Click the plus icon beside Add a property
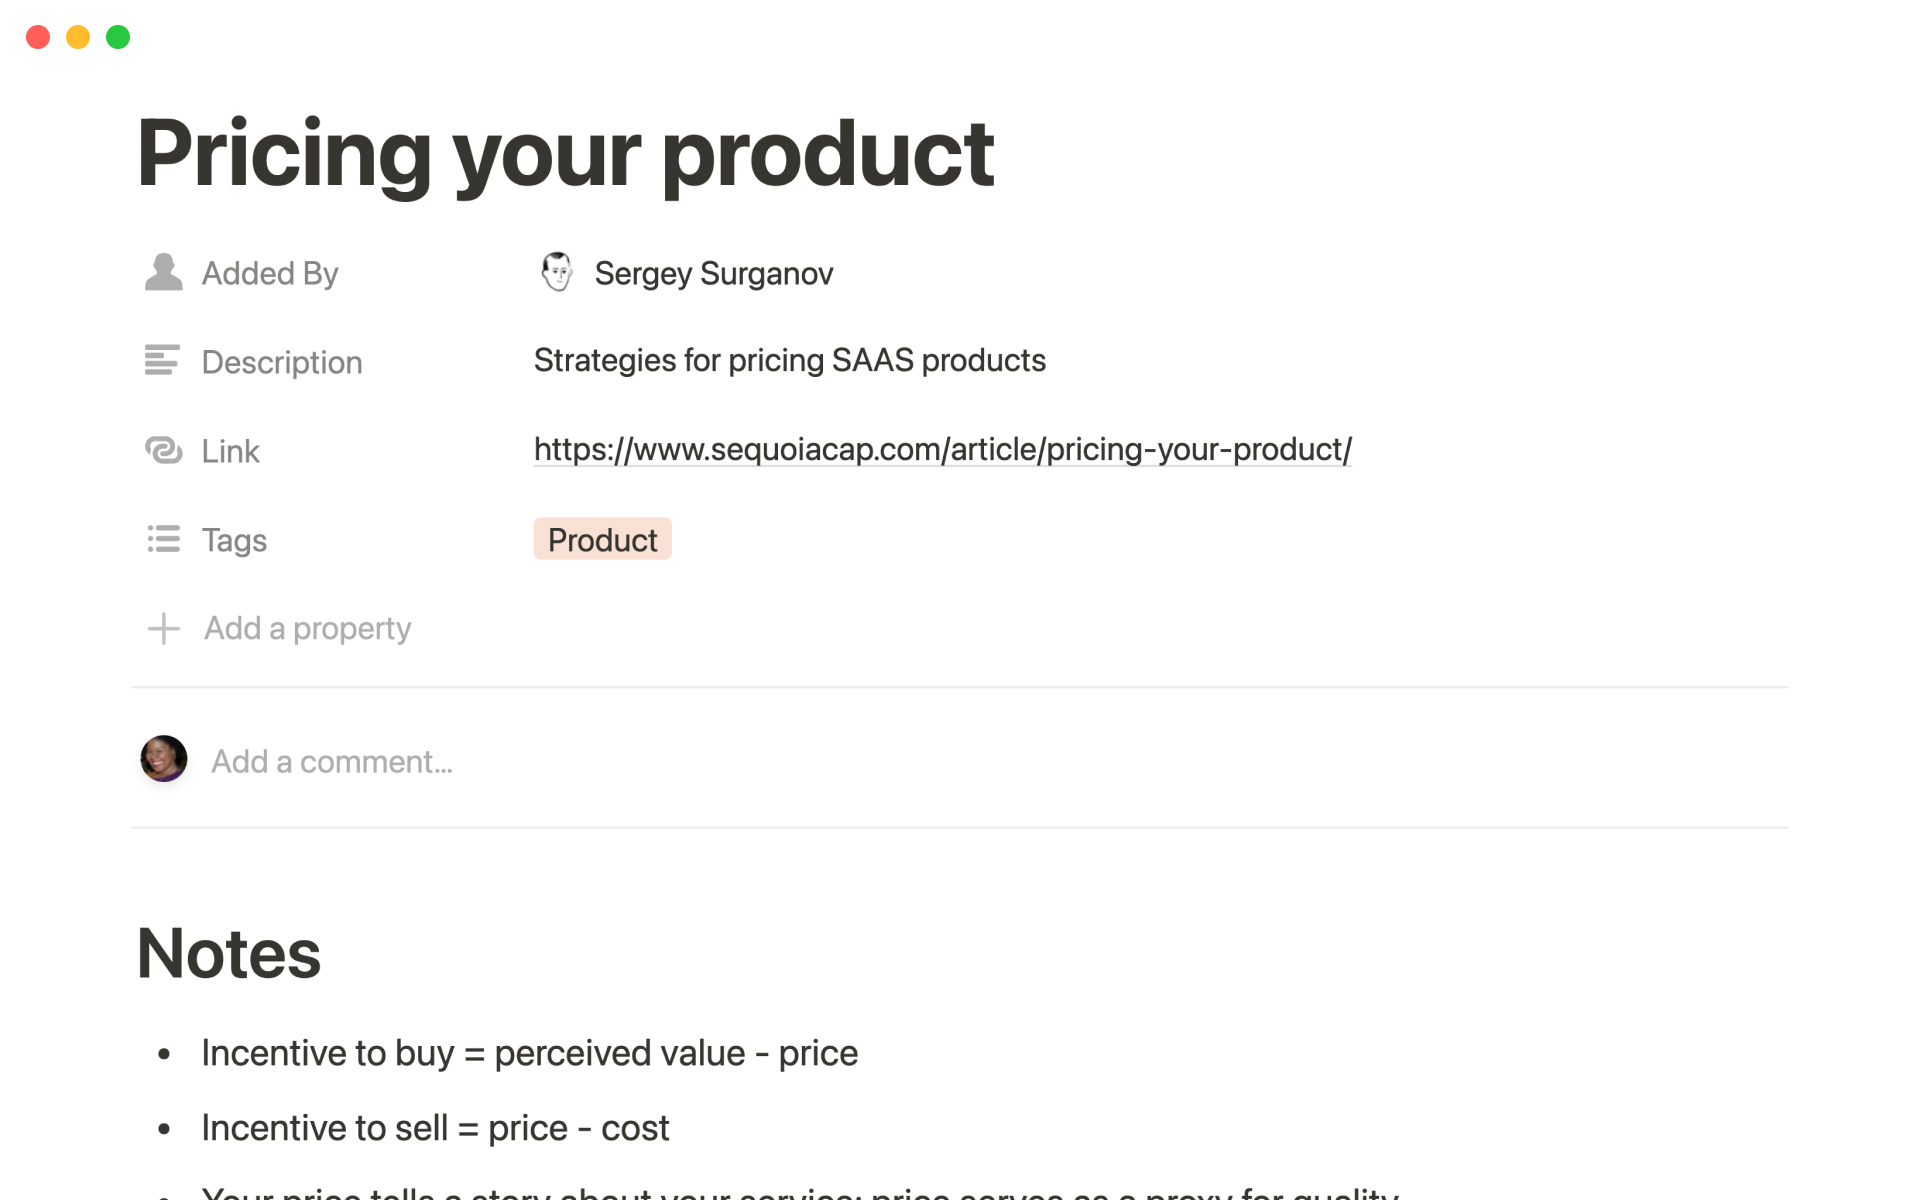The height and width of the screenshot is (1200, 1920). click(163, 628)
